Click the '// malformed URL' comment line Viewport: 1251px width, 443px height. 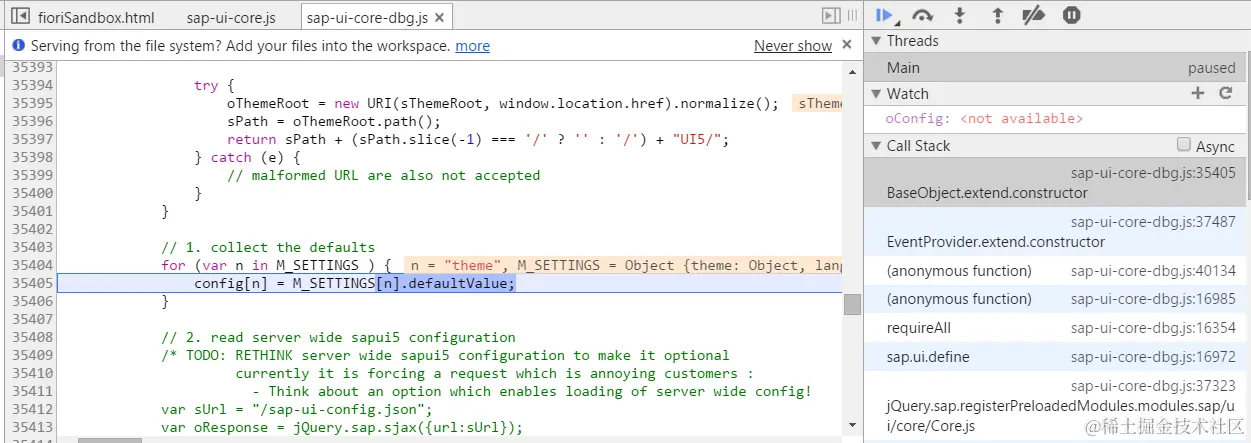pos(383,175)
